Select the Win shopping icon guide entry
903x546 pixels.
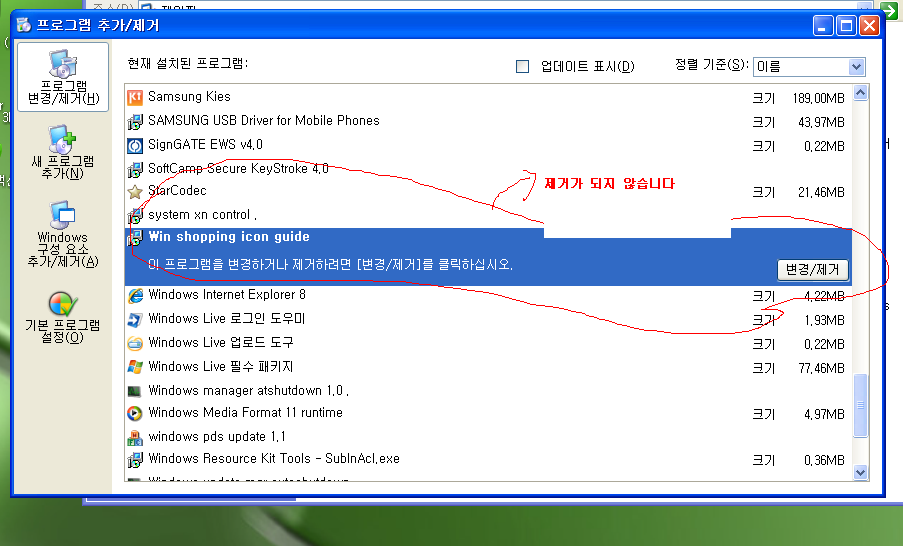pyautogui.click(x=488, y=256)
